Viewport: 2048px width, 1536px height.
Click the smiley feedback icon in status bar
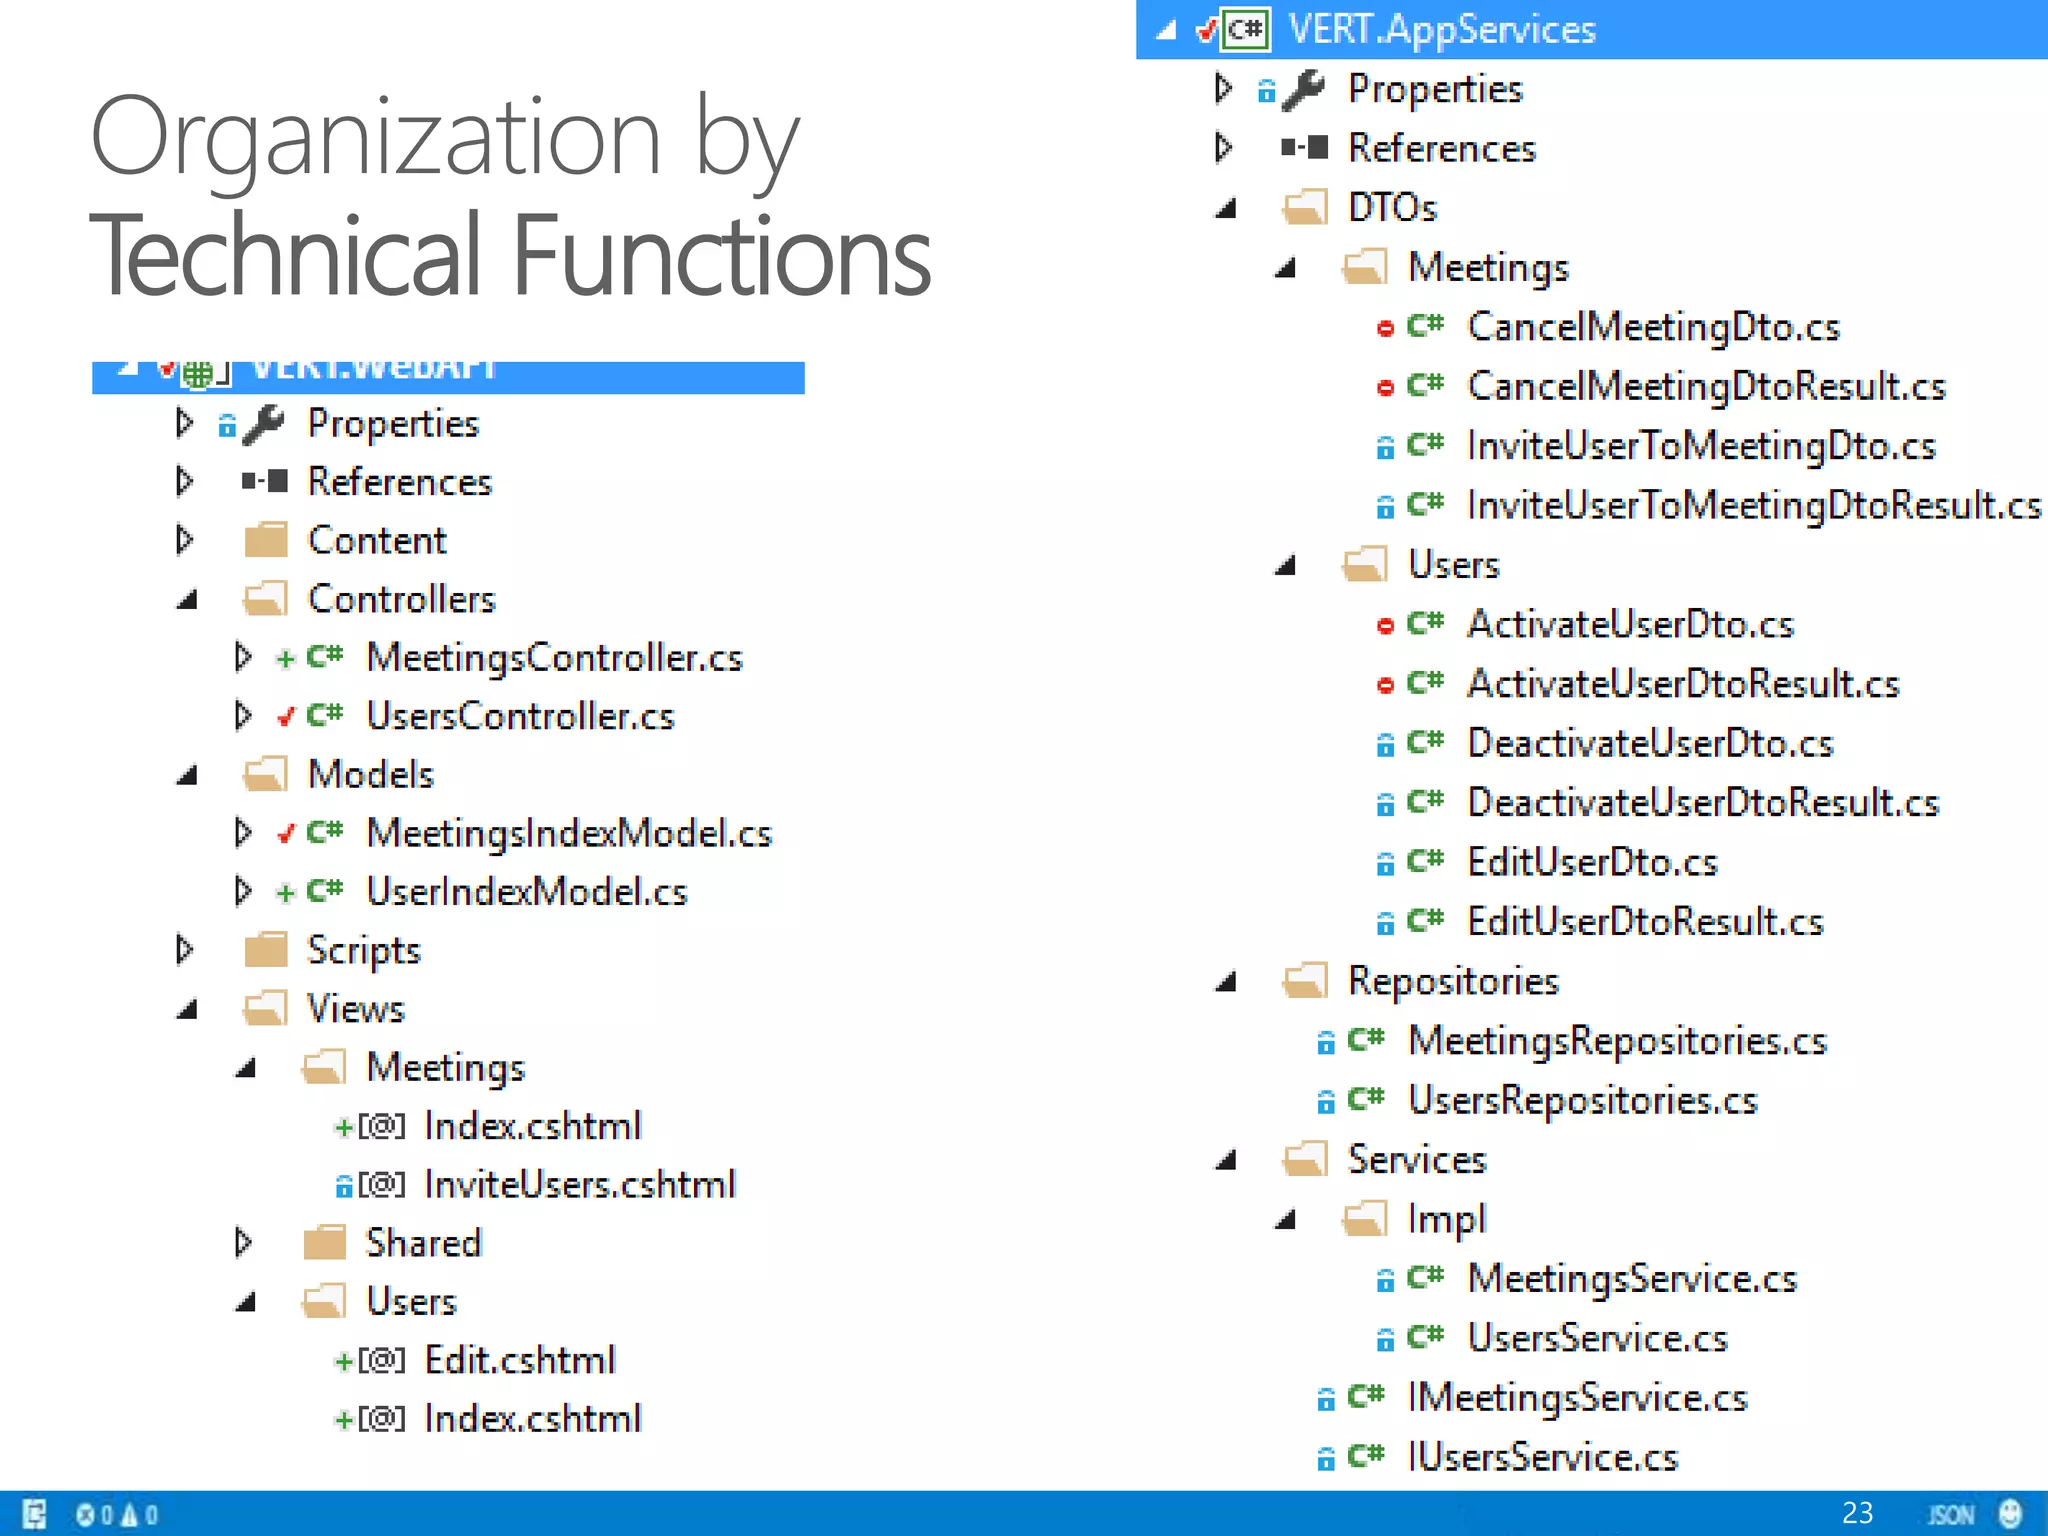[2010, 1514]
